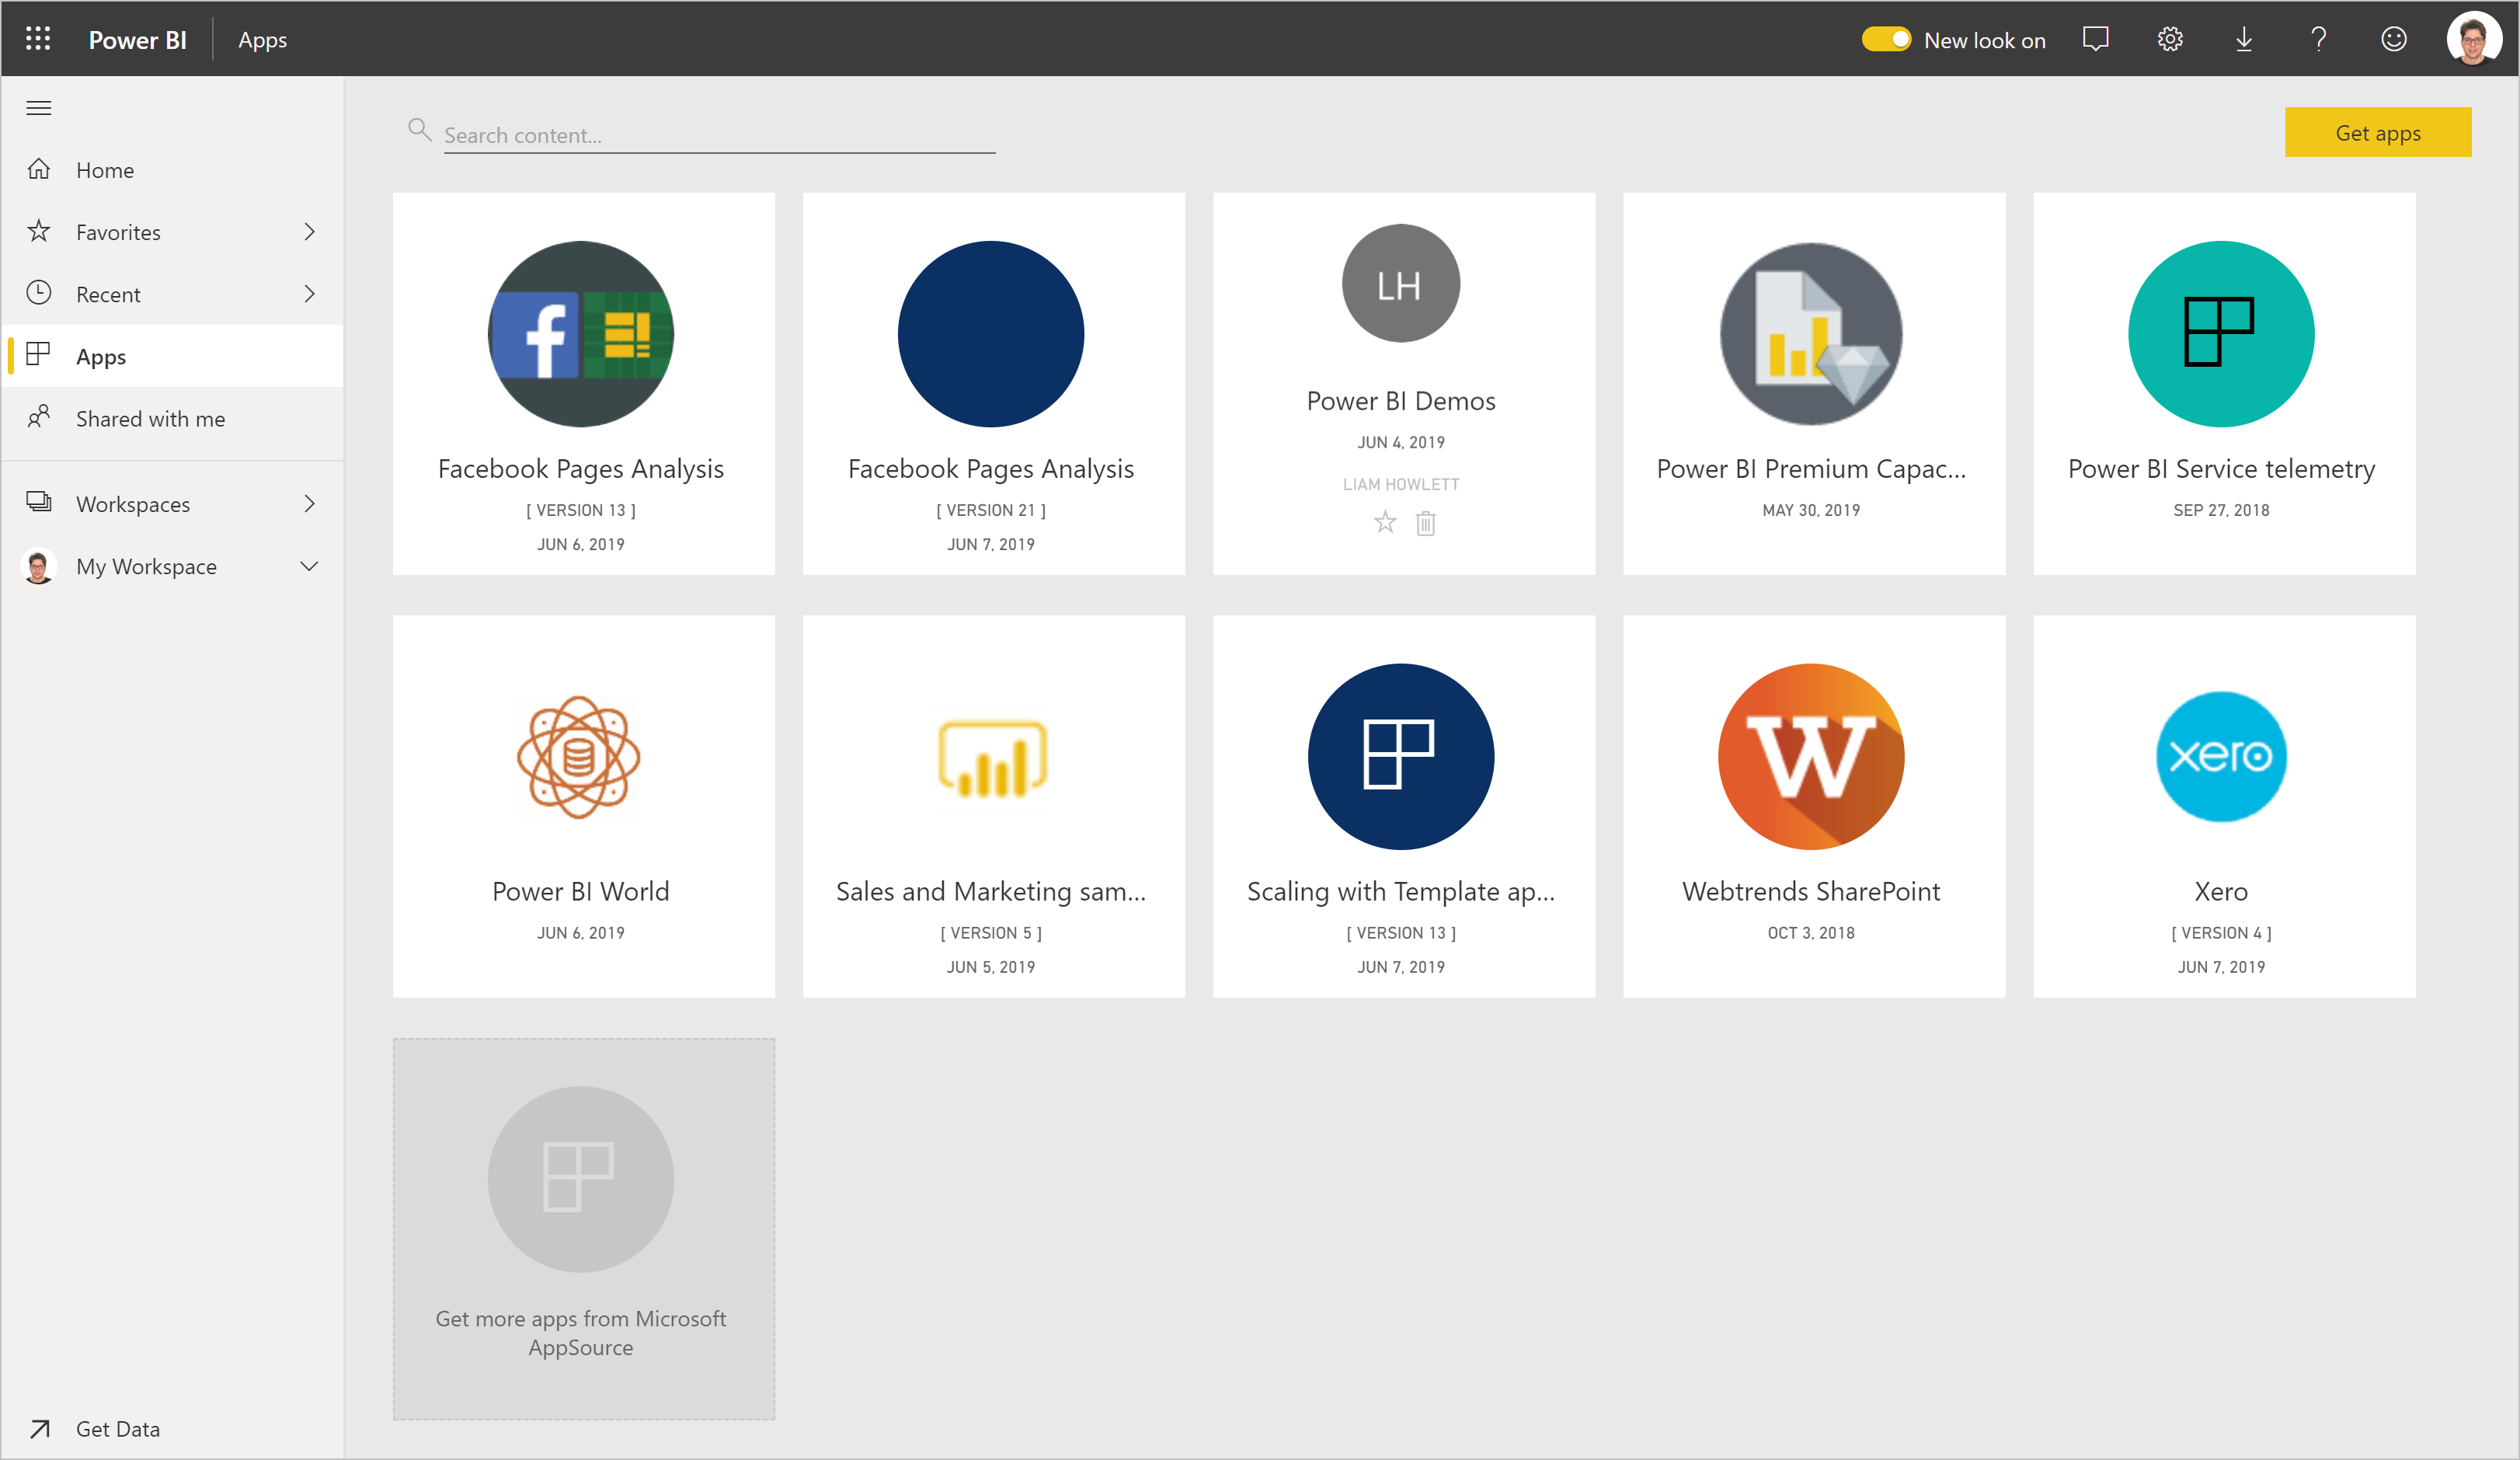Viewport: 2520px width, 1460px height.
Task: Open the Xero app icon
Action: click(x=2221, y=757)
